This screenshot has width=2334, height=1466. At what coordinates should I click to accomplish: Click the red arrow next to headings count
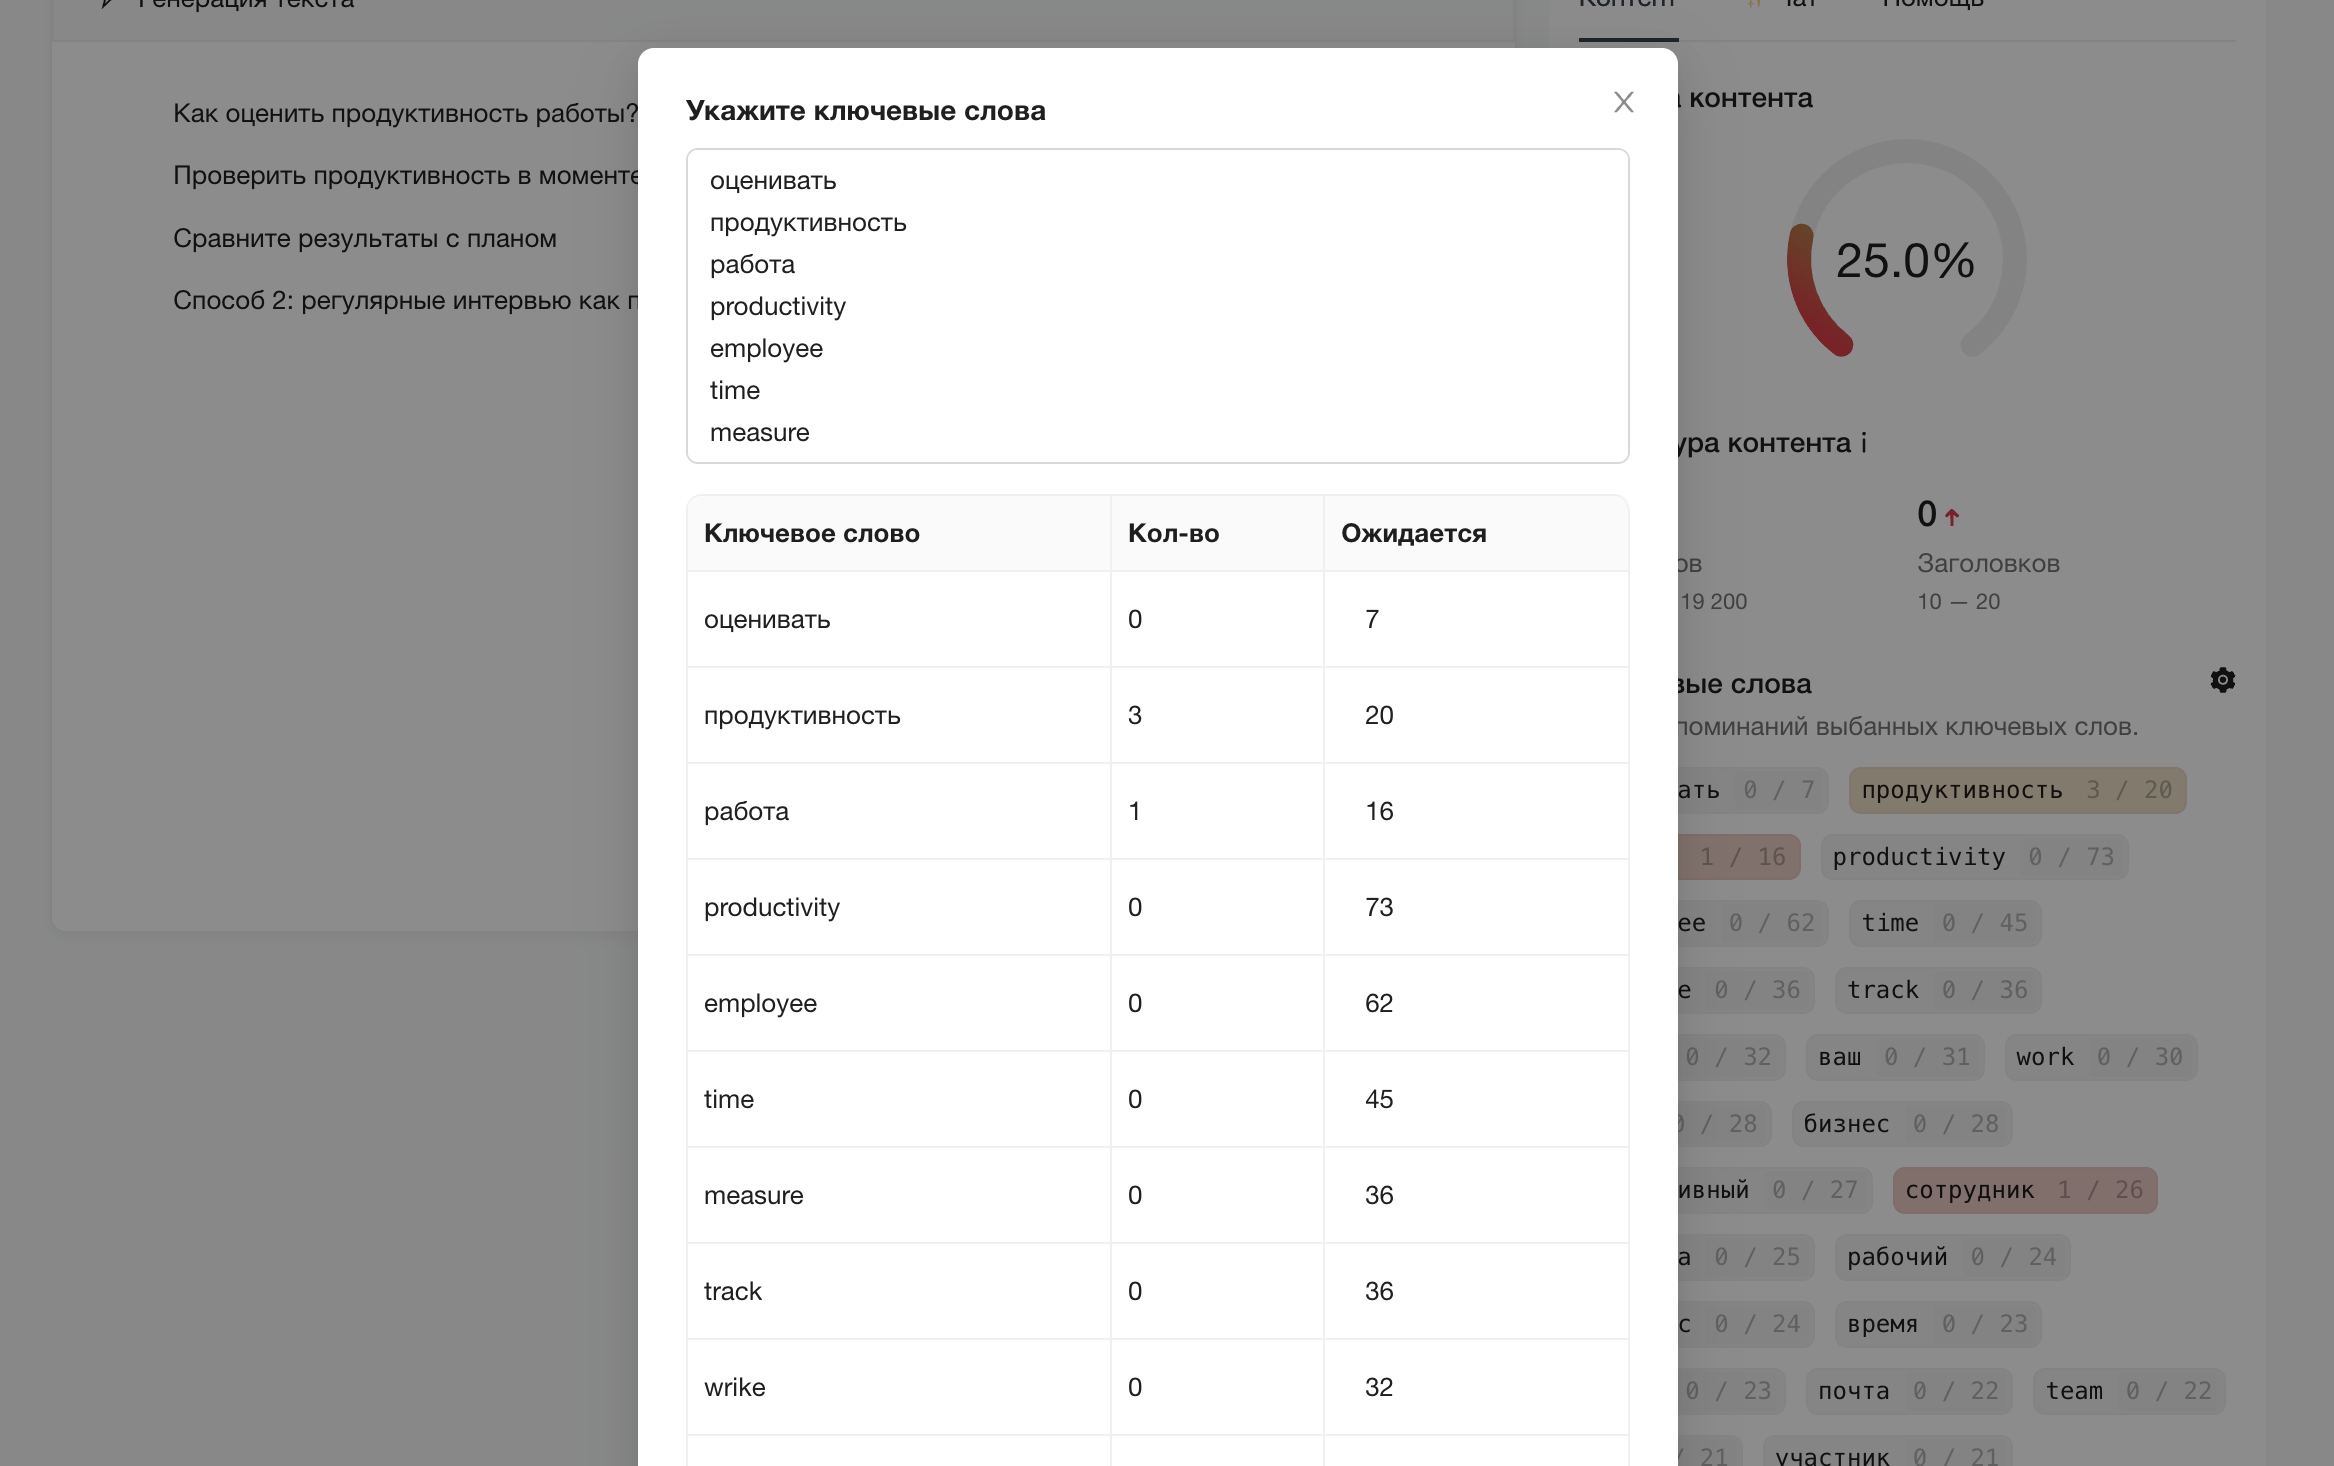1952,517
